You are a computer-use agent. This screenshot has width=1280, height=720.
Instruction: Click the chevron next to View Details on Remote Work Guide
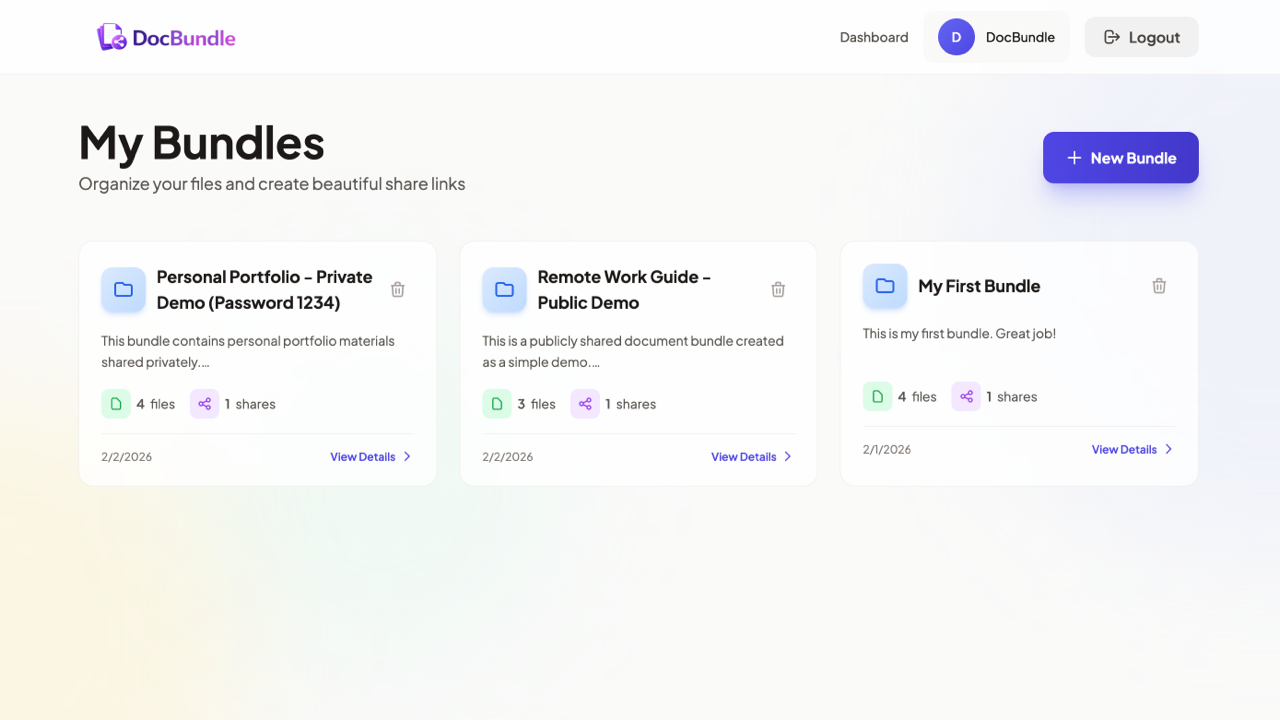pos(788,456)
